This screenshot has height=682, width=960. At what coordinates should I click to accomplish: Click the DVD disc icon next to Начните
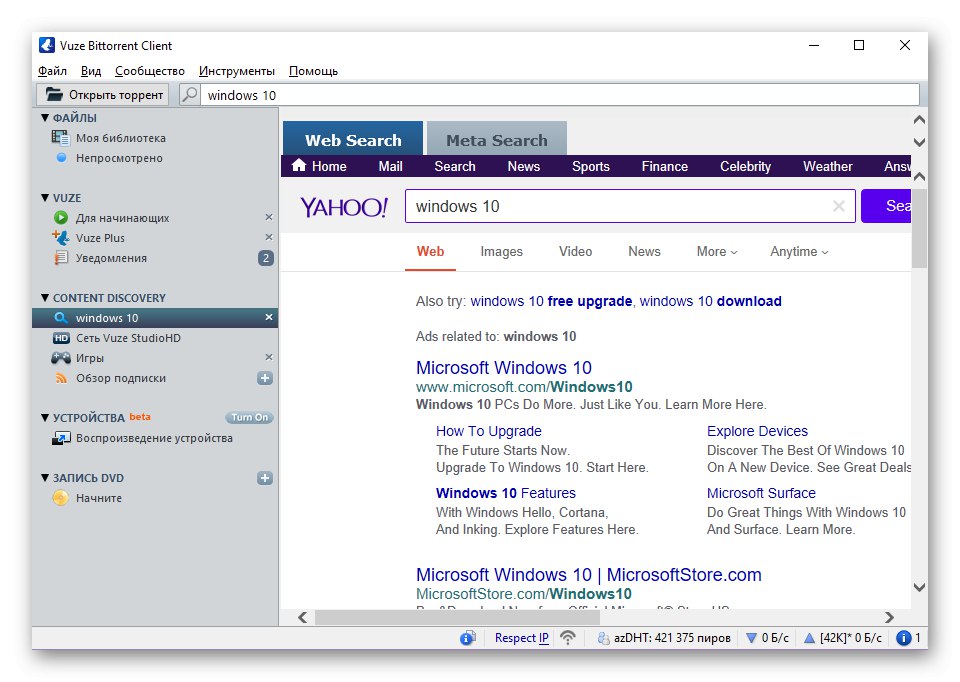pos(61,498)
